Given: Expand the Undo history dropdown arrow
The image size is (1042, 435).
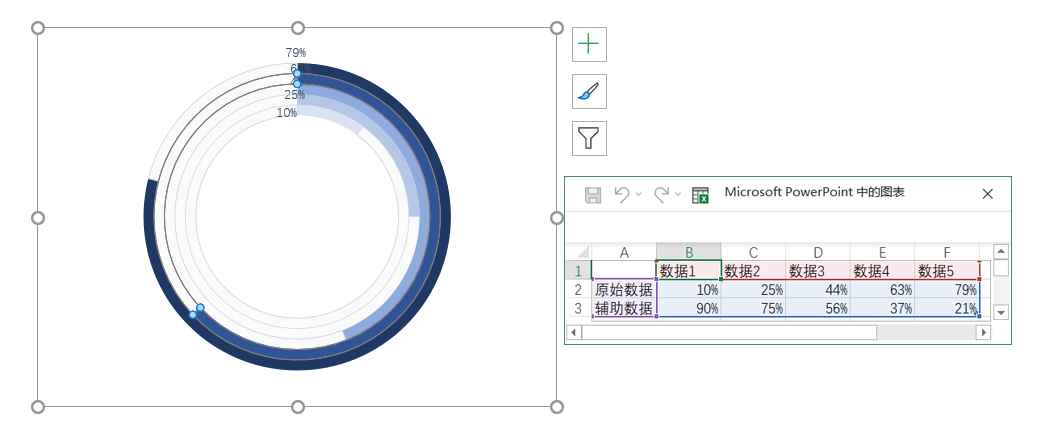Looking at the screenshot, I should [x=638, y=195].
